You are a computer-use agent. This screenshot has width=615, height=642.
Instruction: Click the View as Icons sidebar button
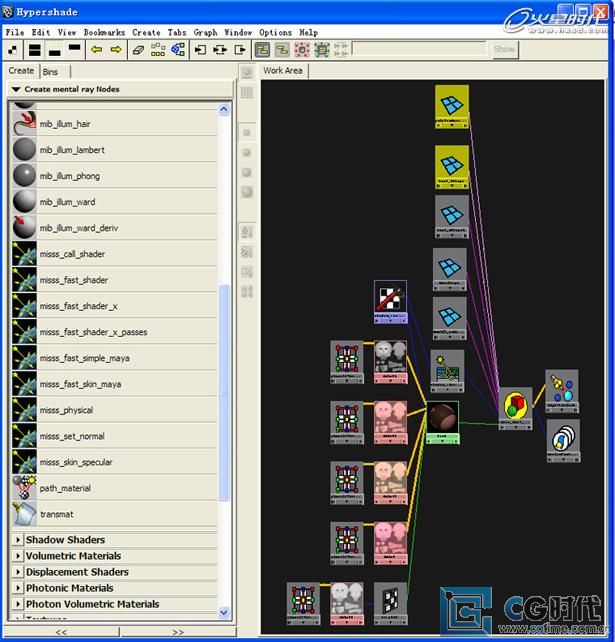pos(246,73)
